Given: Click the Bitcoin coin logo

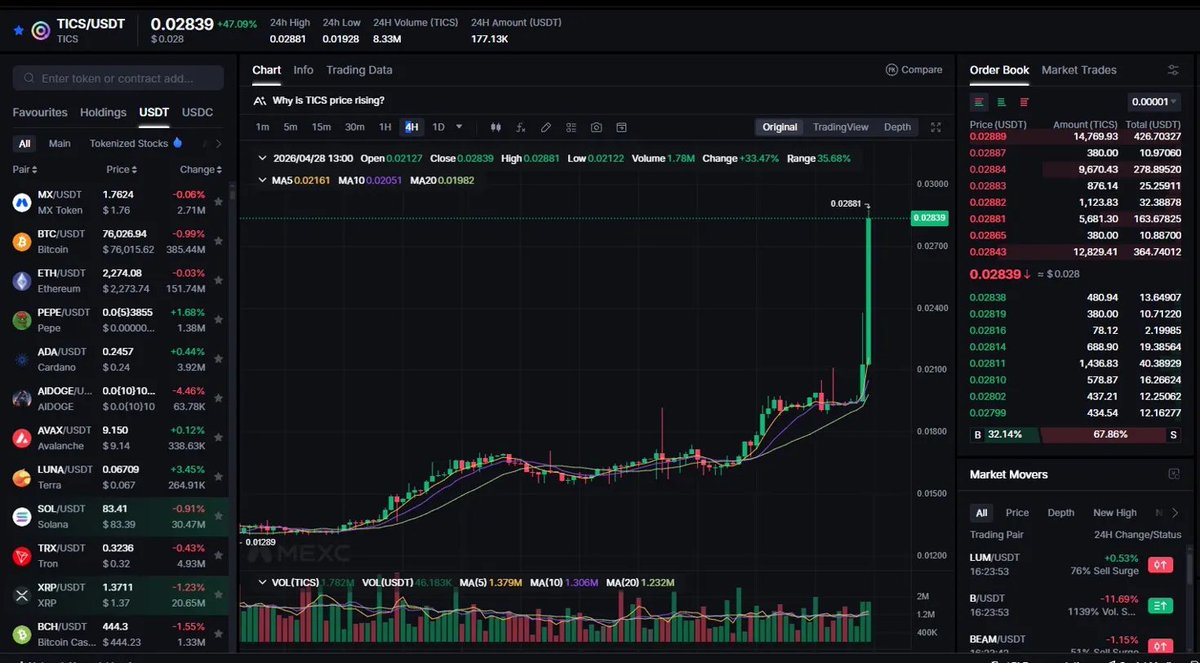Looking at the screenshot, I should pos(21,241).
